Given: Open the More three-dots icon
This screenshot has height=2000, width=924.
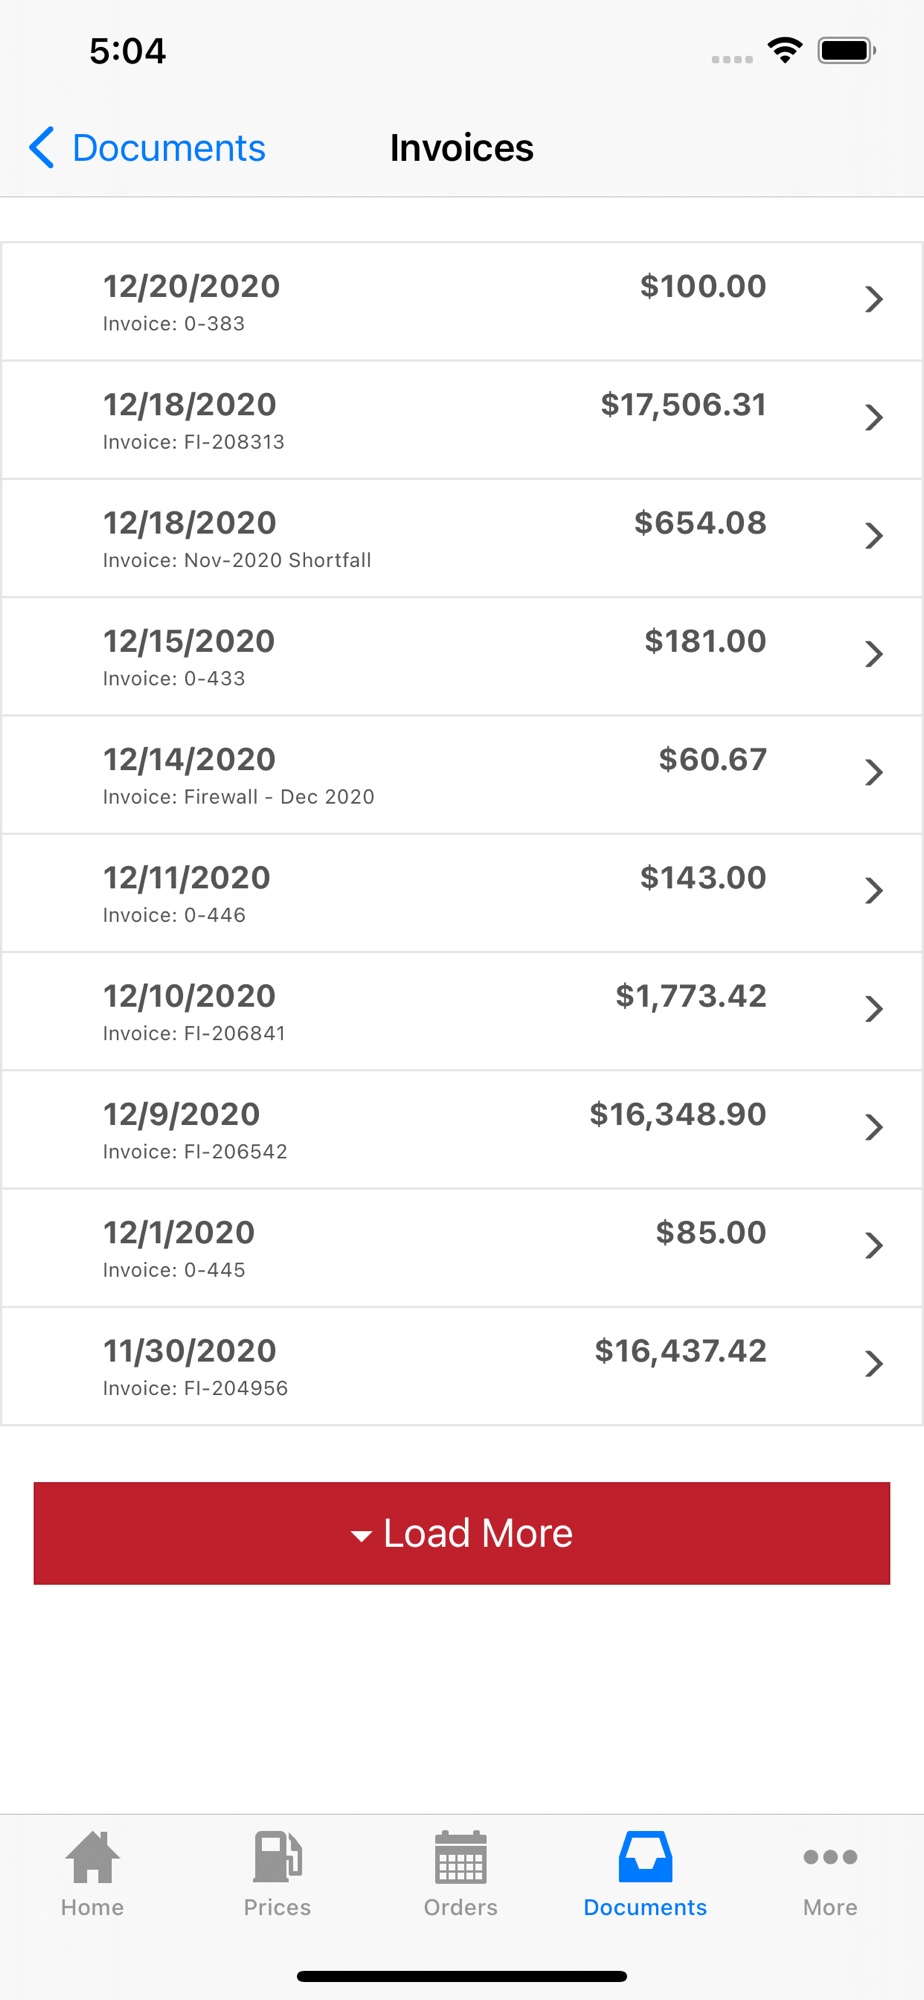Looking at the screenshot, I should (x=830, y=1857).
